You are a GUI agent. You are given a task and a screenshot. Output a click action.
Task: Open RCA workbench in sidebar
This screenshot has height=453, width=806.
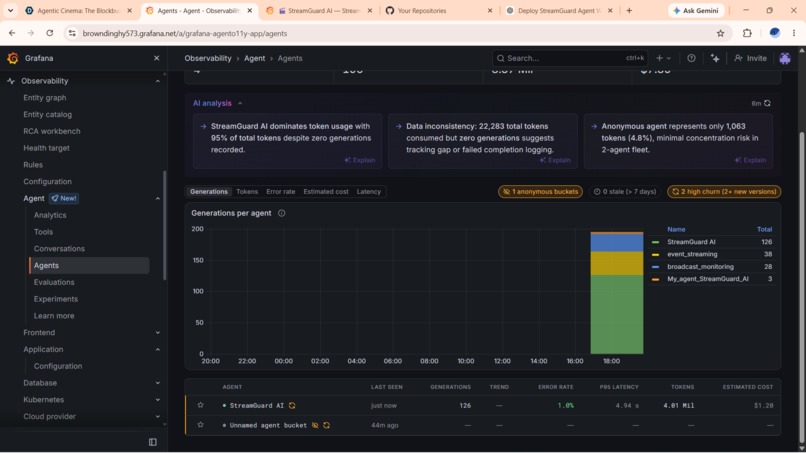(x=52, y=131)
